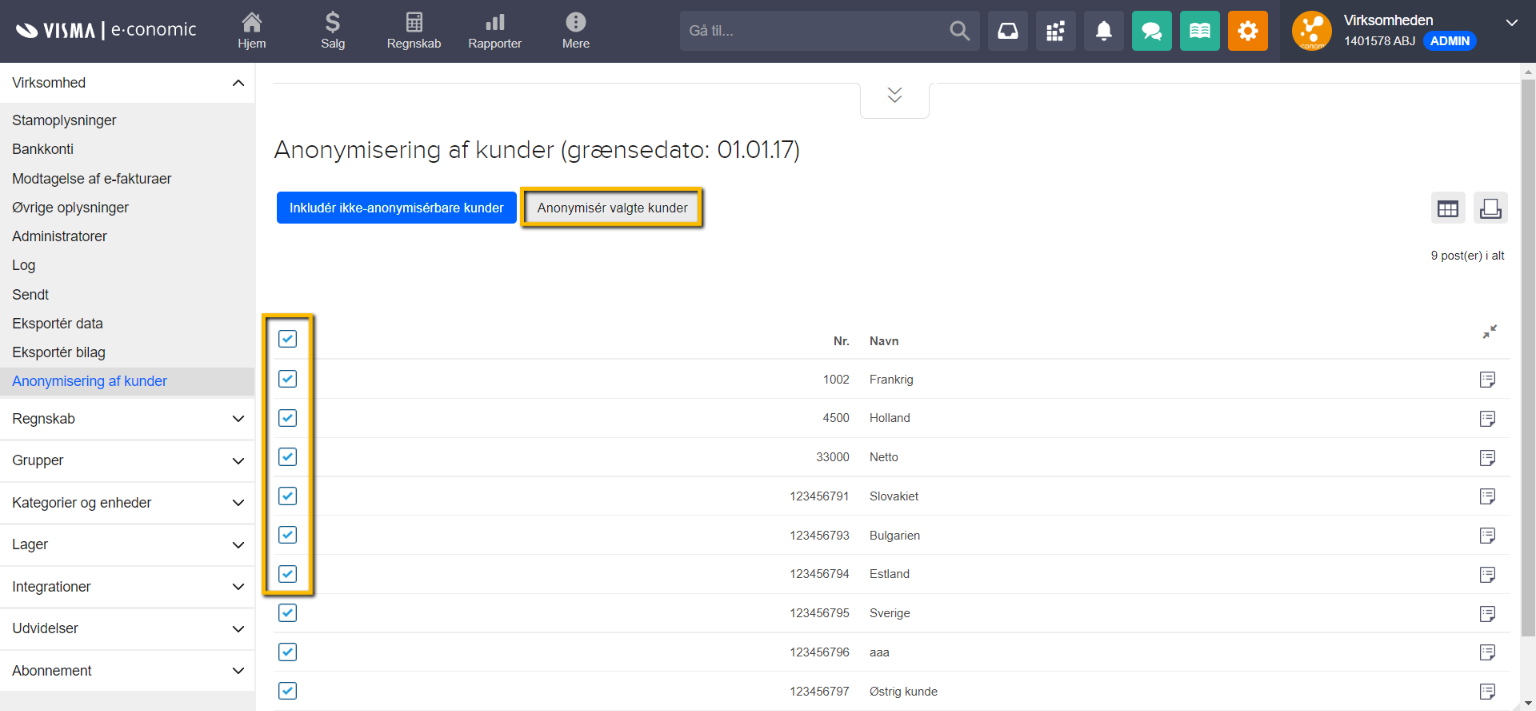
Task: Click the inbox tray icon in header
Action: tap(1007, 31)
